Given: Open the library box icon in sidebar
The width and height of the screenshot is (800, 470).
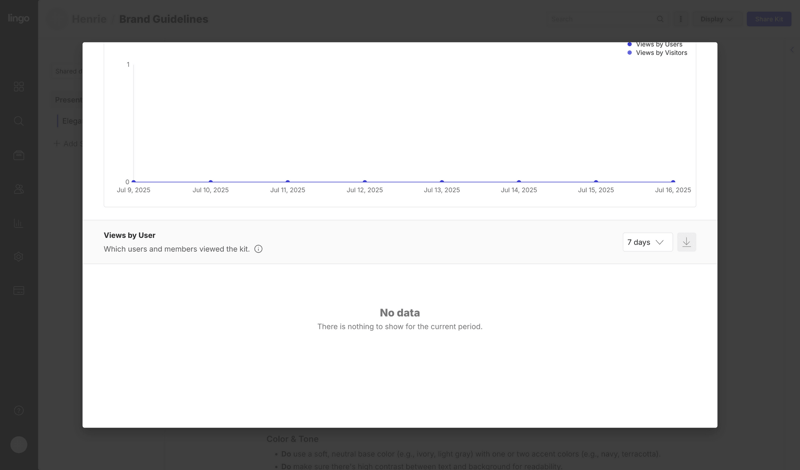Looking at the screenshot, I should [x=19, y=155].
